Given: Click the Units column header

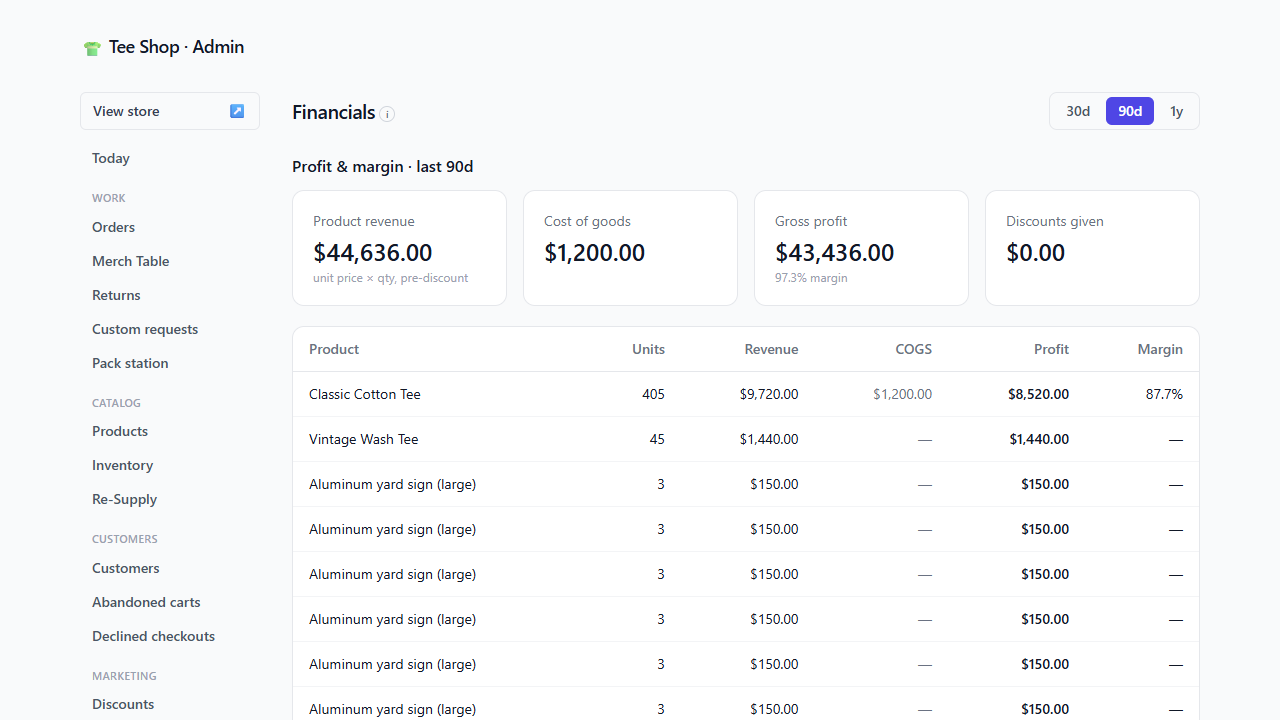Looking at the screenshot, I should point(648,349).
